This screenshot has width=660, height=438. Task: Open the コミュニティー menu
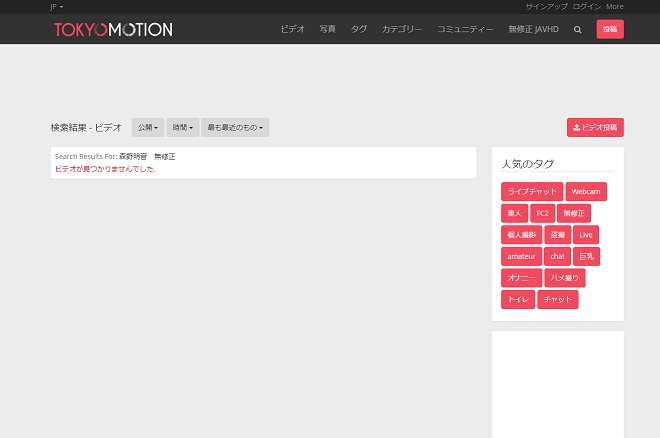(465, 30)
